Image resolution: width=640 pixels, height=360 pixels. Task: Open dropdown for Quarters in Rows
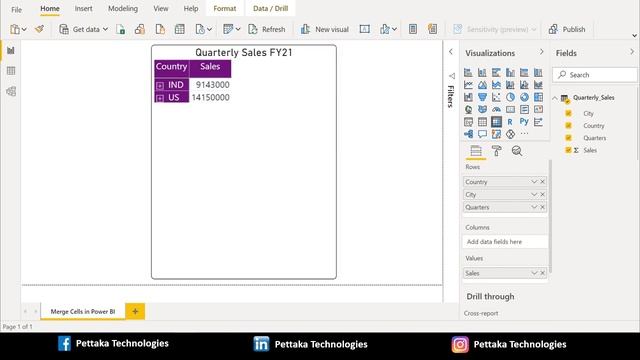point(533,207)
